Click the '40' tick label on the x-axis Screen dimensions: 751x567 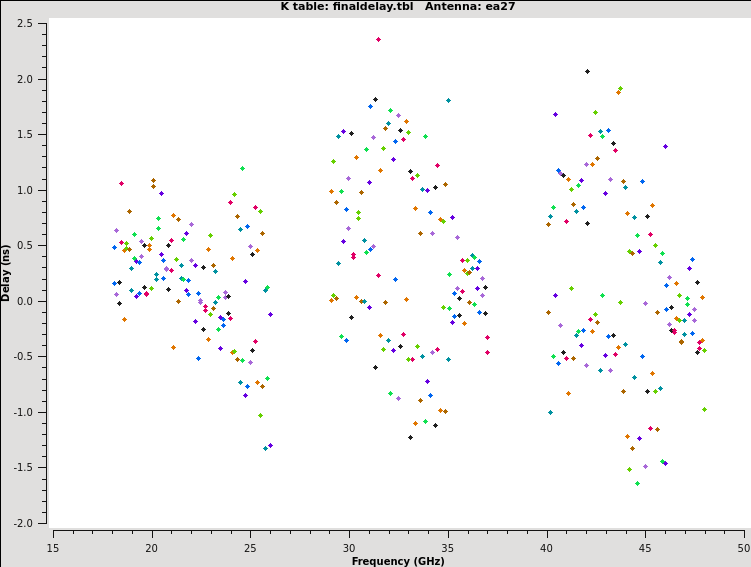(x=546, y=547)
